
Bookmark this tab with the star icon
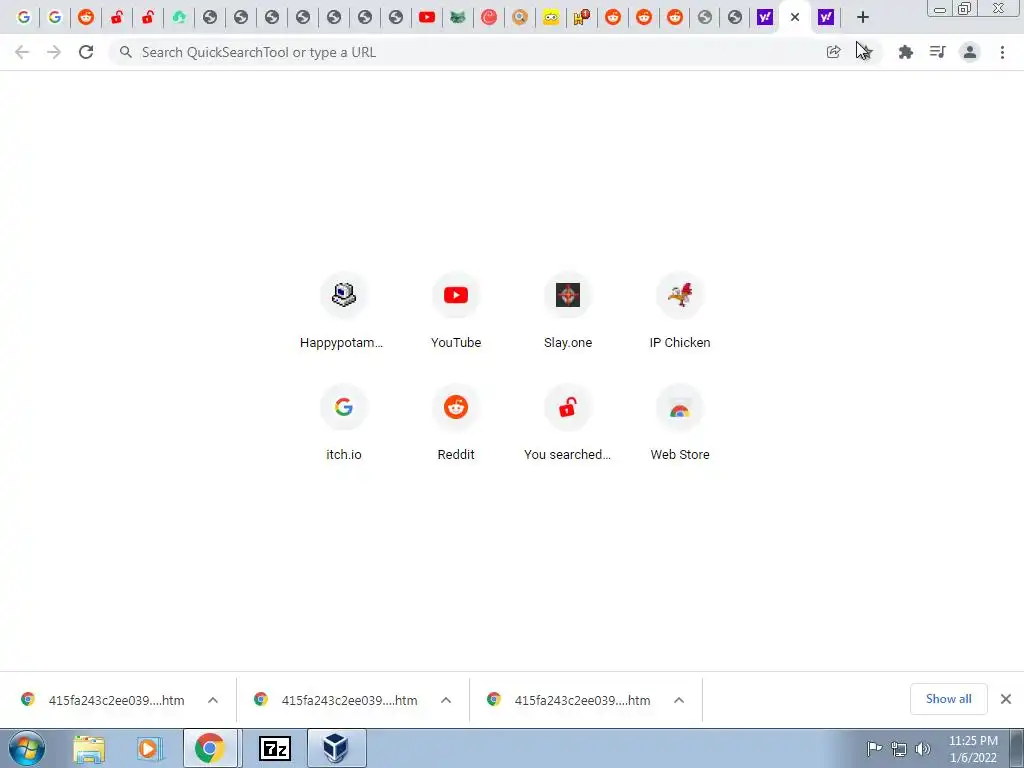(x=865, y=52)
